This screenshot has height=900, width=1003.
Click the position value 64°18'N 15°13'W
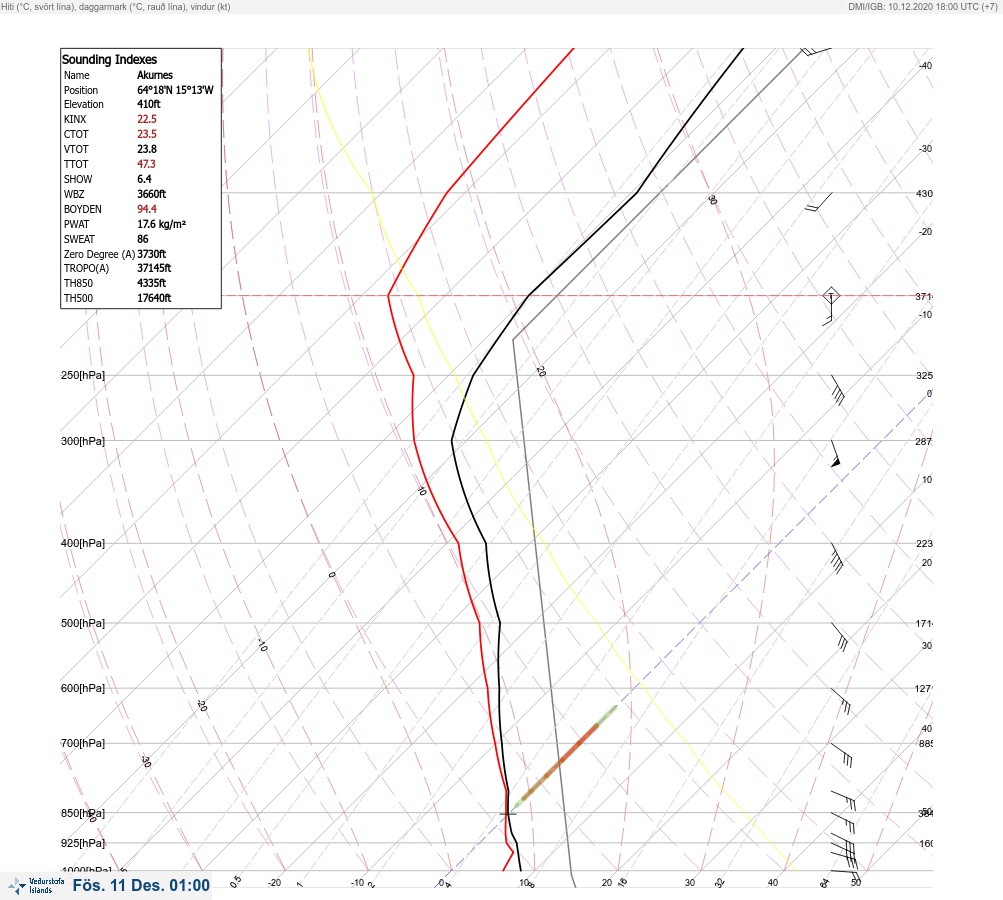tap(175, 90)
